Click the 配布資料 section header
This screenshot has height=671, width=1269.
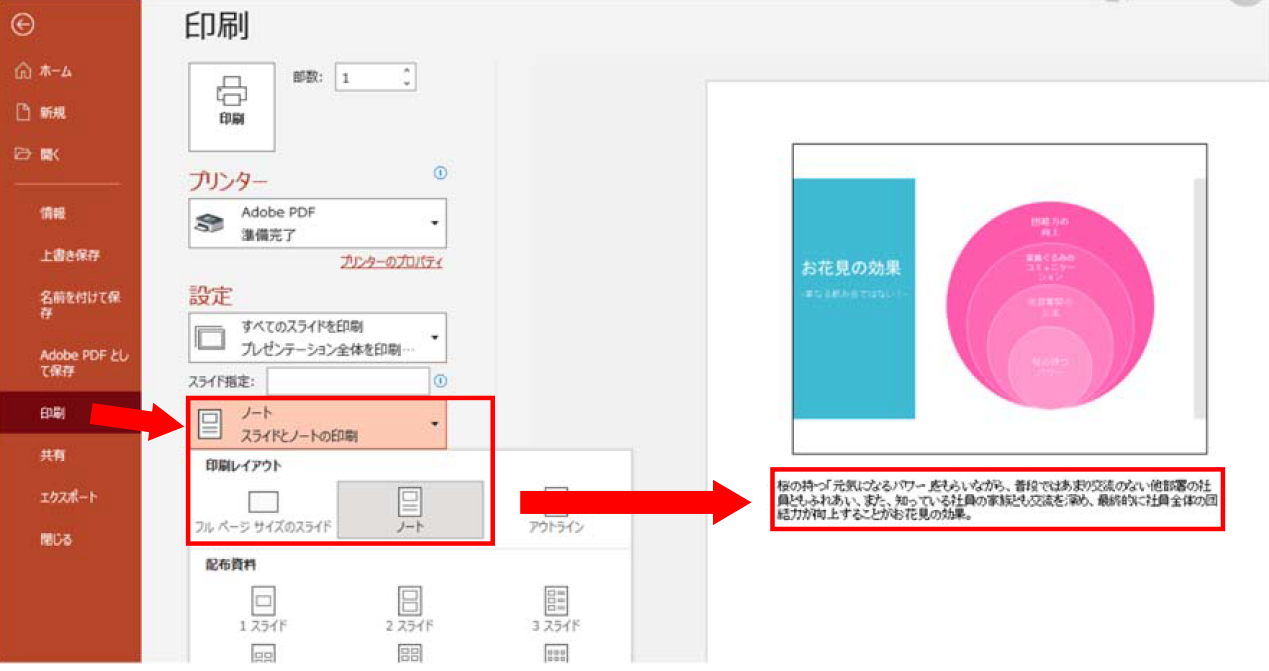tap(230, 564)
